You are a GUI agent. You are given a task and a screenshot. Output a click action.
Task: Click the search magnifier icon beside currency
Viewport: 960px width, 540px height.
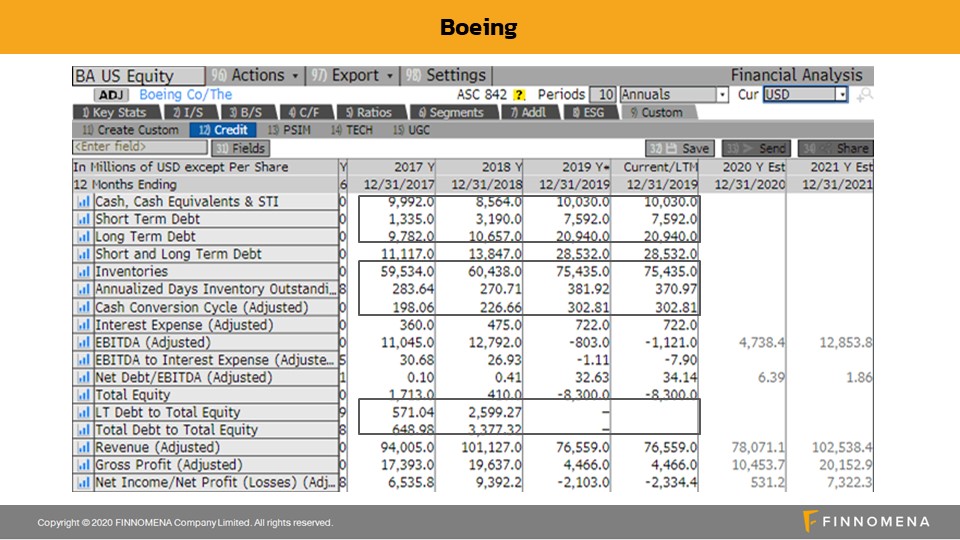pos(864,95)
